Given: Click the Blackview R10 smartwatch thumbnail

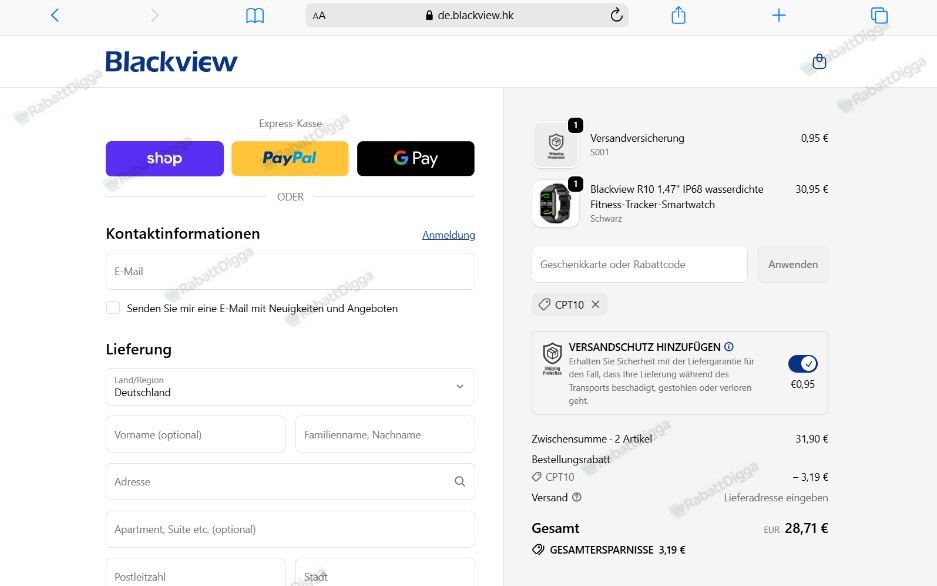Looking at the screenshot, I should click(x=556, y=204).
